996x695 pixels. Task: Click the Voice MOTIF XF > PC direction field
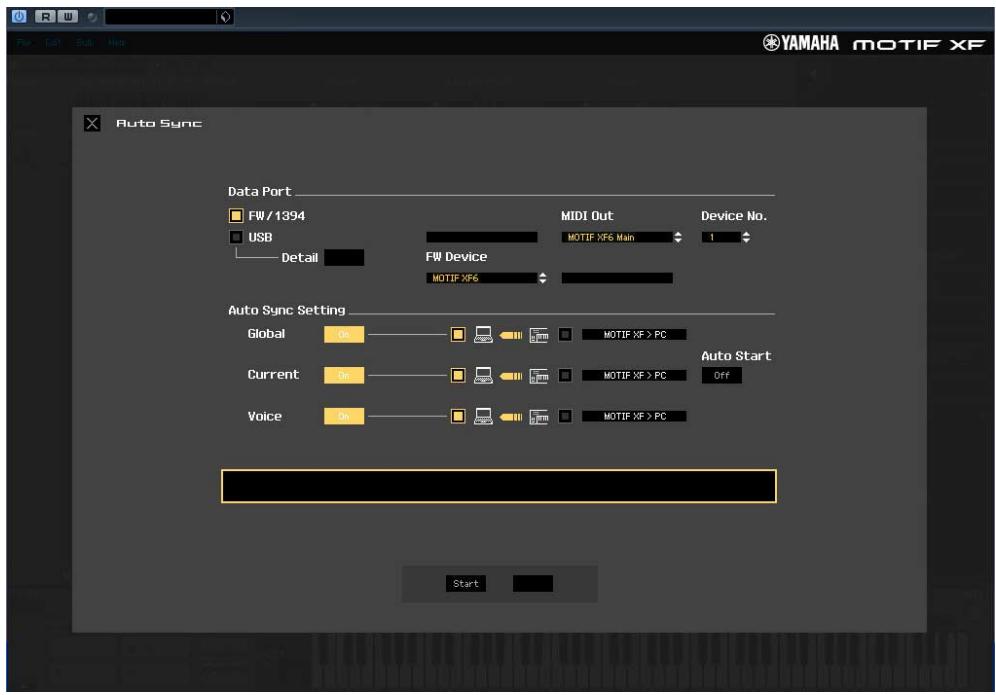[x=634, y=417]
